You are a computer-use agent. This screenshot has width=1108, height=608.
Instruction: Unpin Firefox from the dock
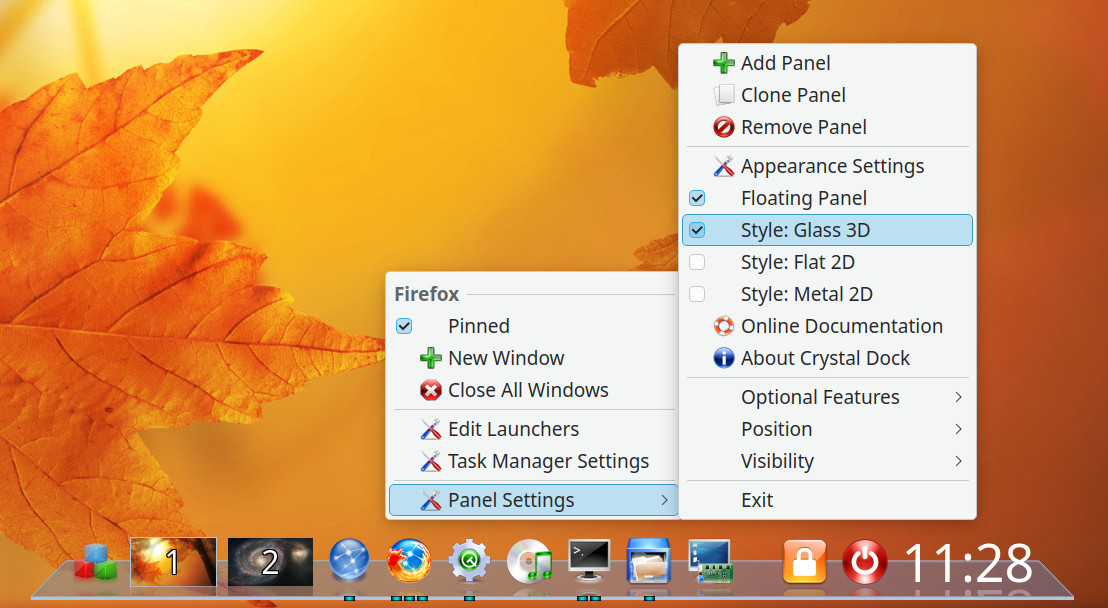click(x=478, y=326)
